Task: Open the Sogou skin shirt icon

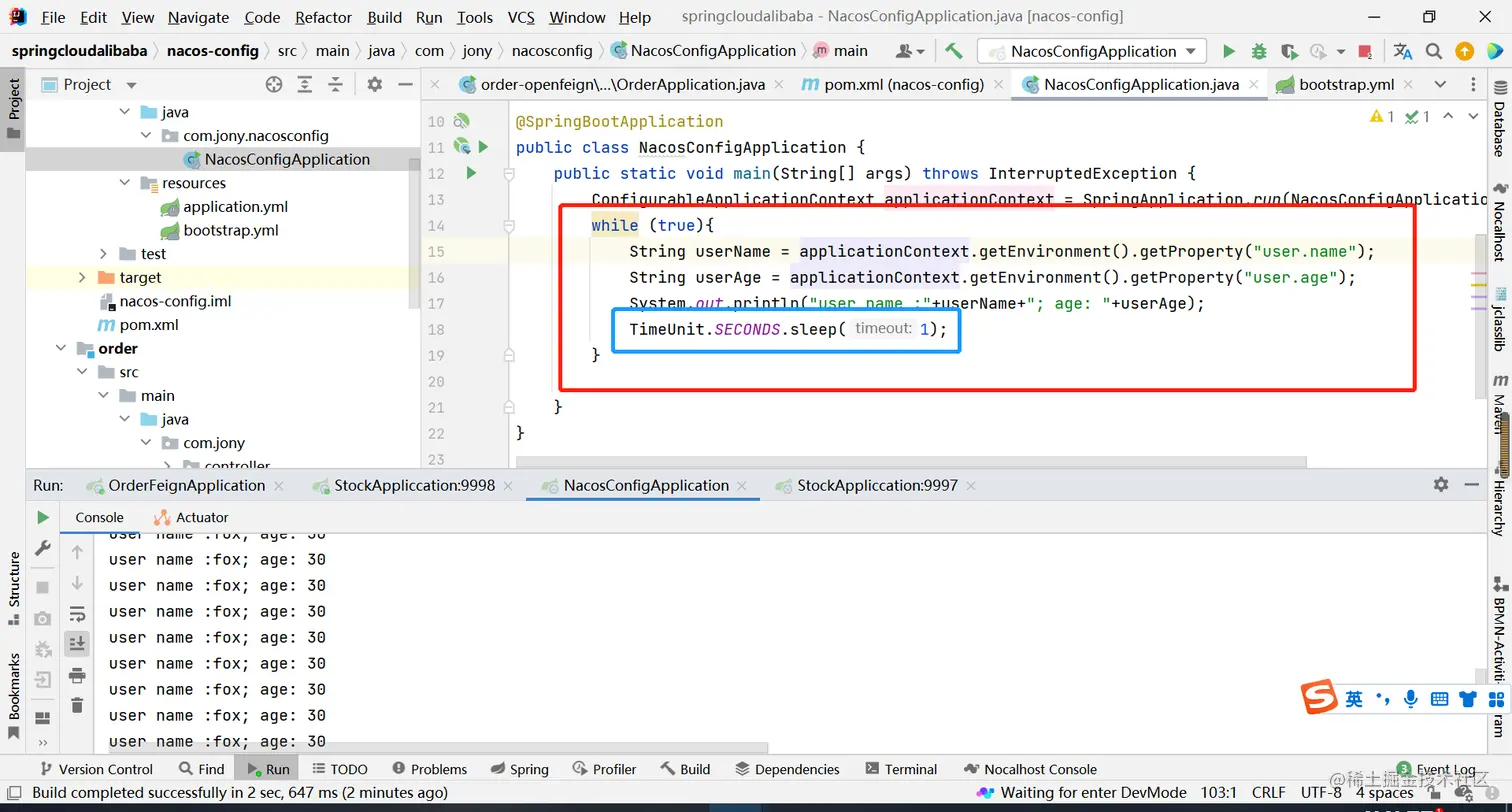Action: click(x=1468, y=699)
